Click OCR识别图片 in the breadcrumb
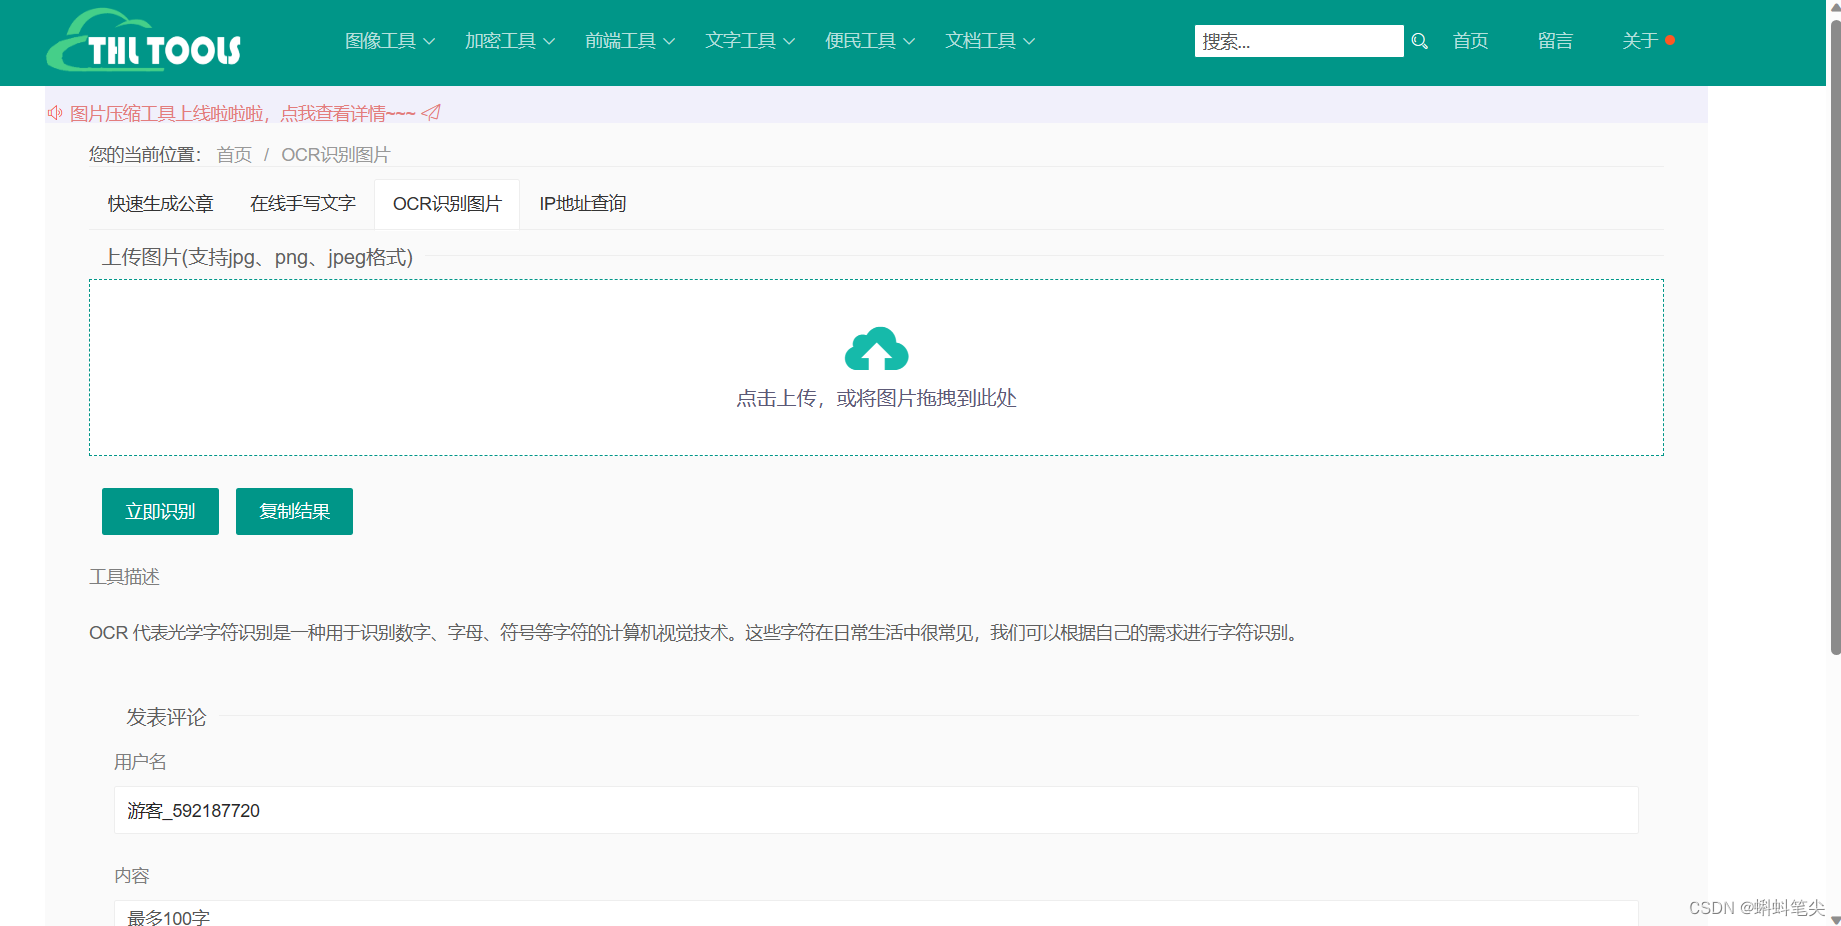The width and height of the screenshot is (1841, 926). (336, 155)
